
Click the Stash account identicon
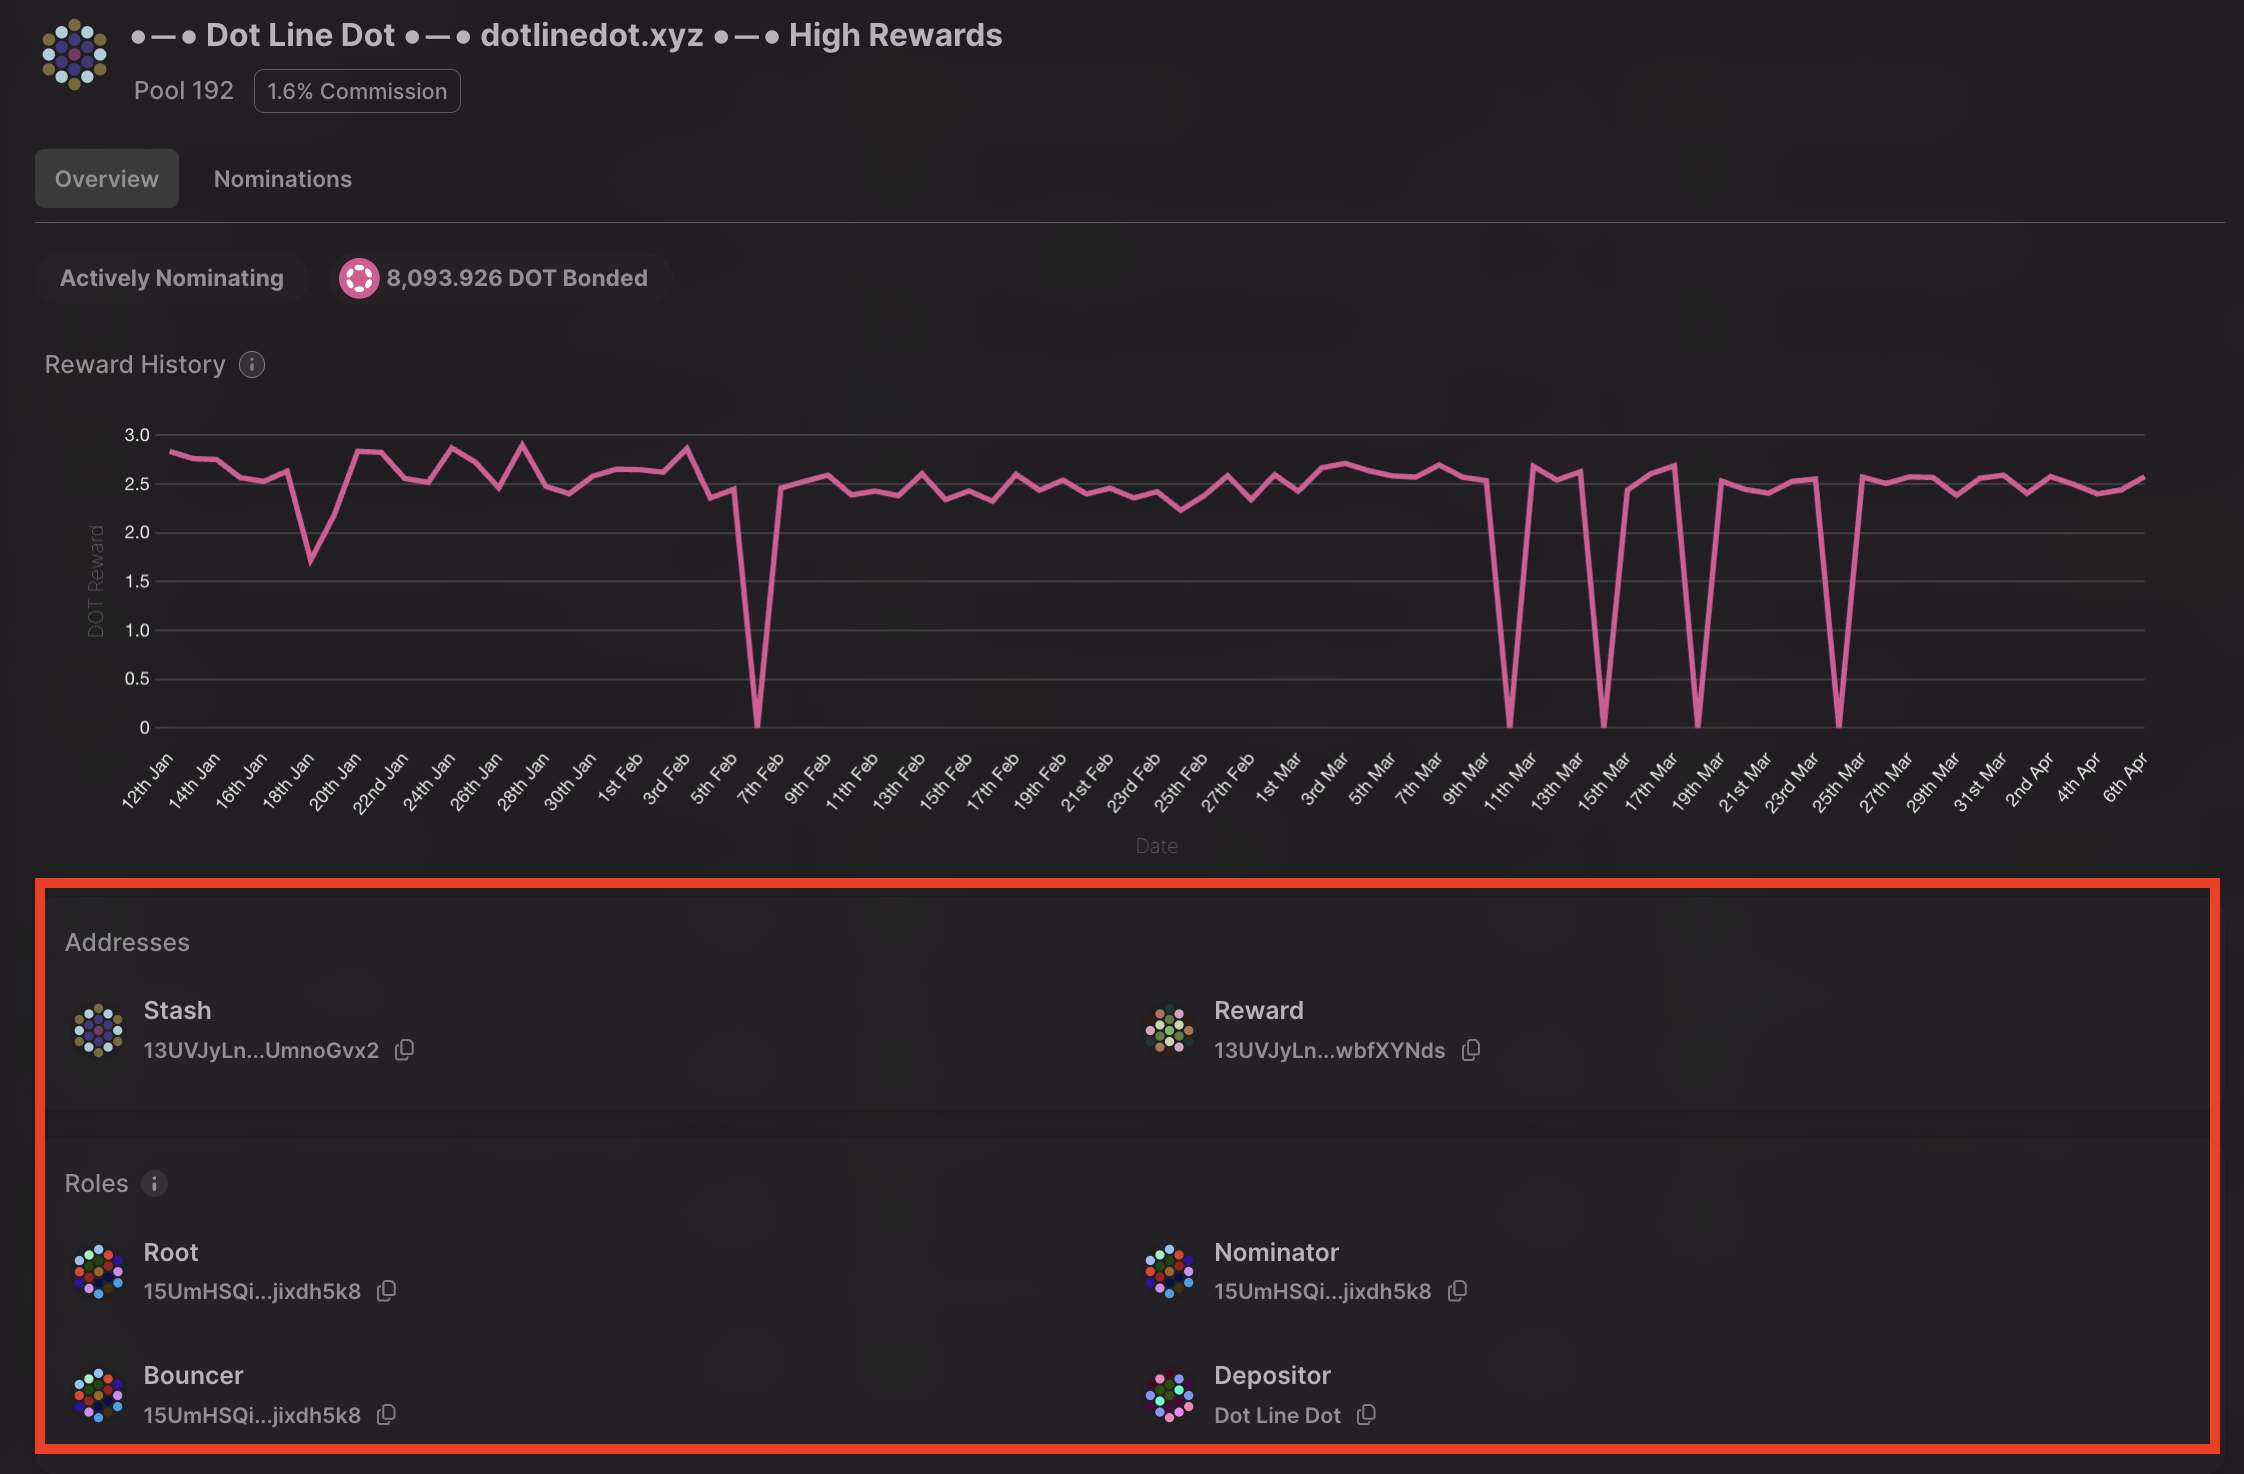pyautogui.click(x=98, y=1030)
